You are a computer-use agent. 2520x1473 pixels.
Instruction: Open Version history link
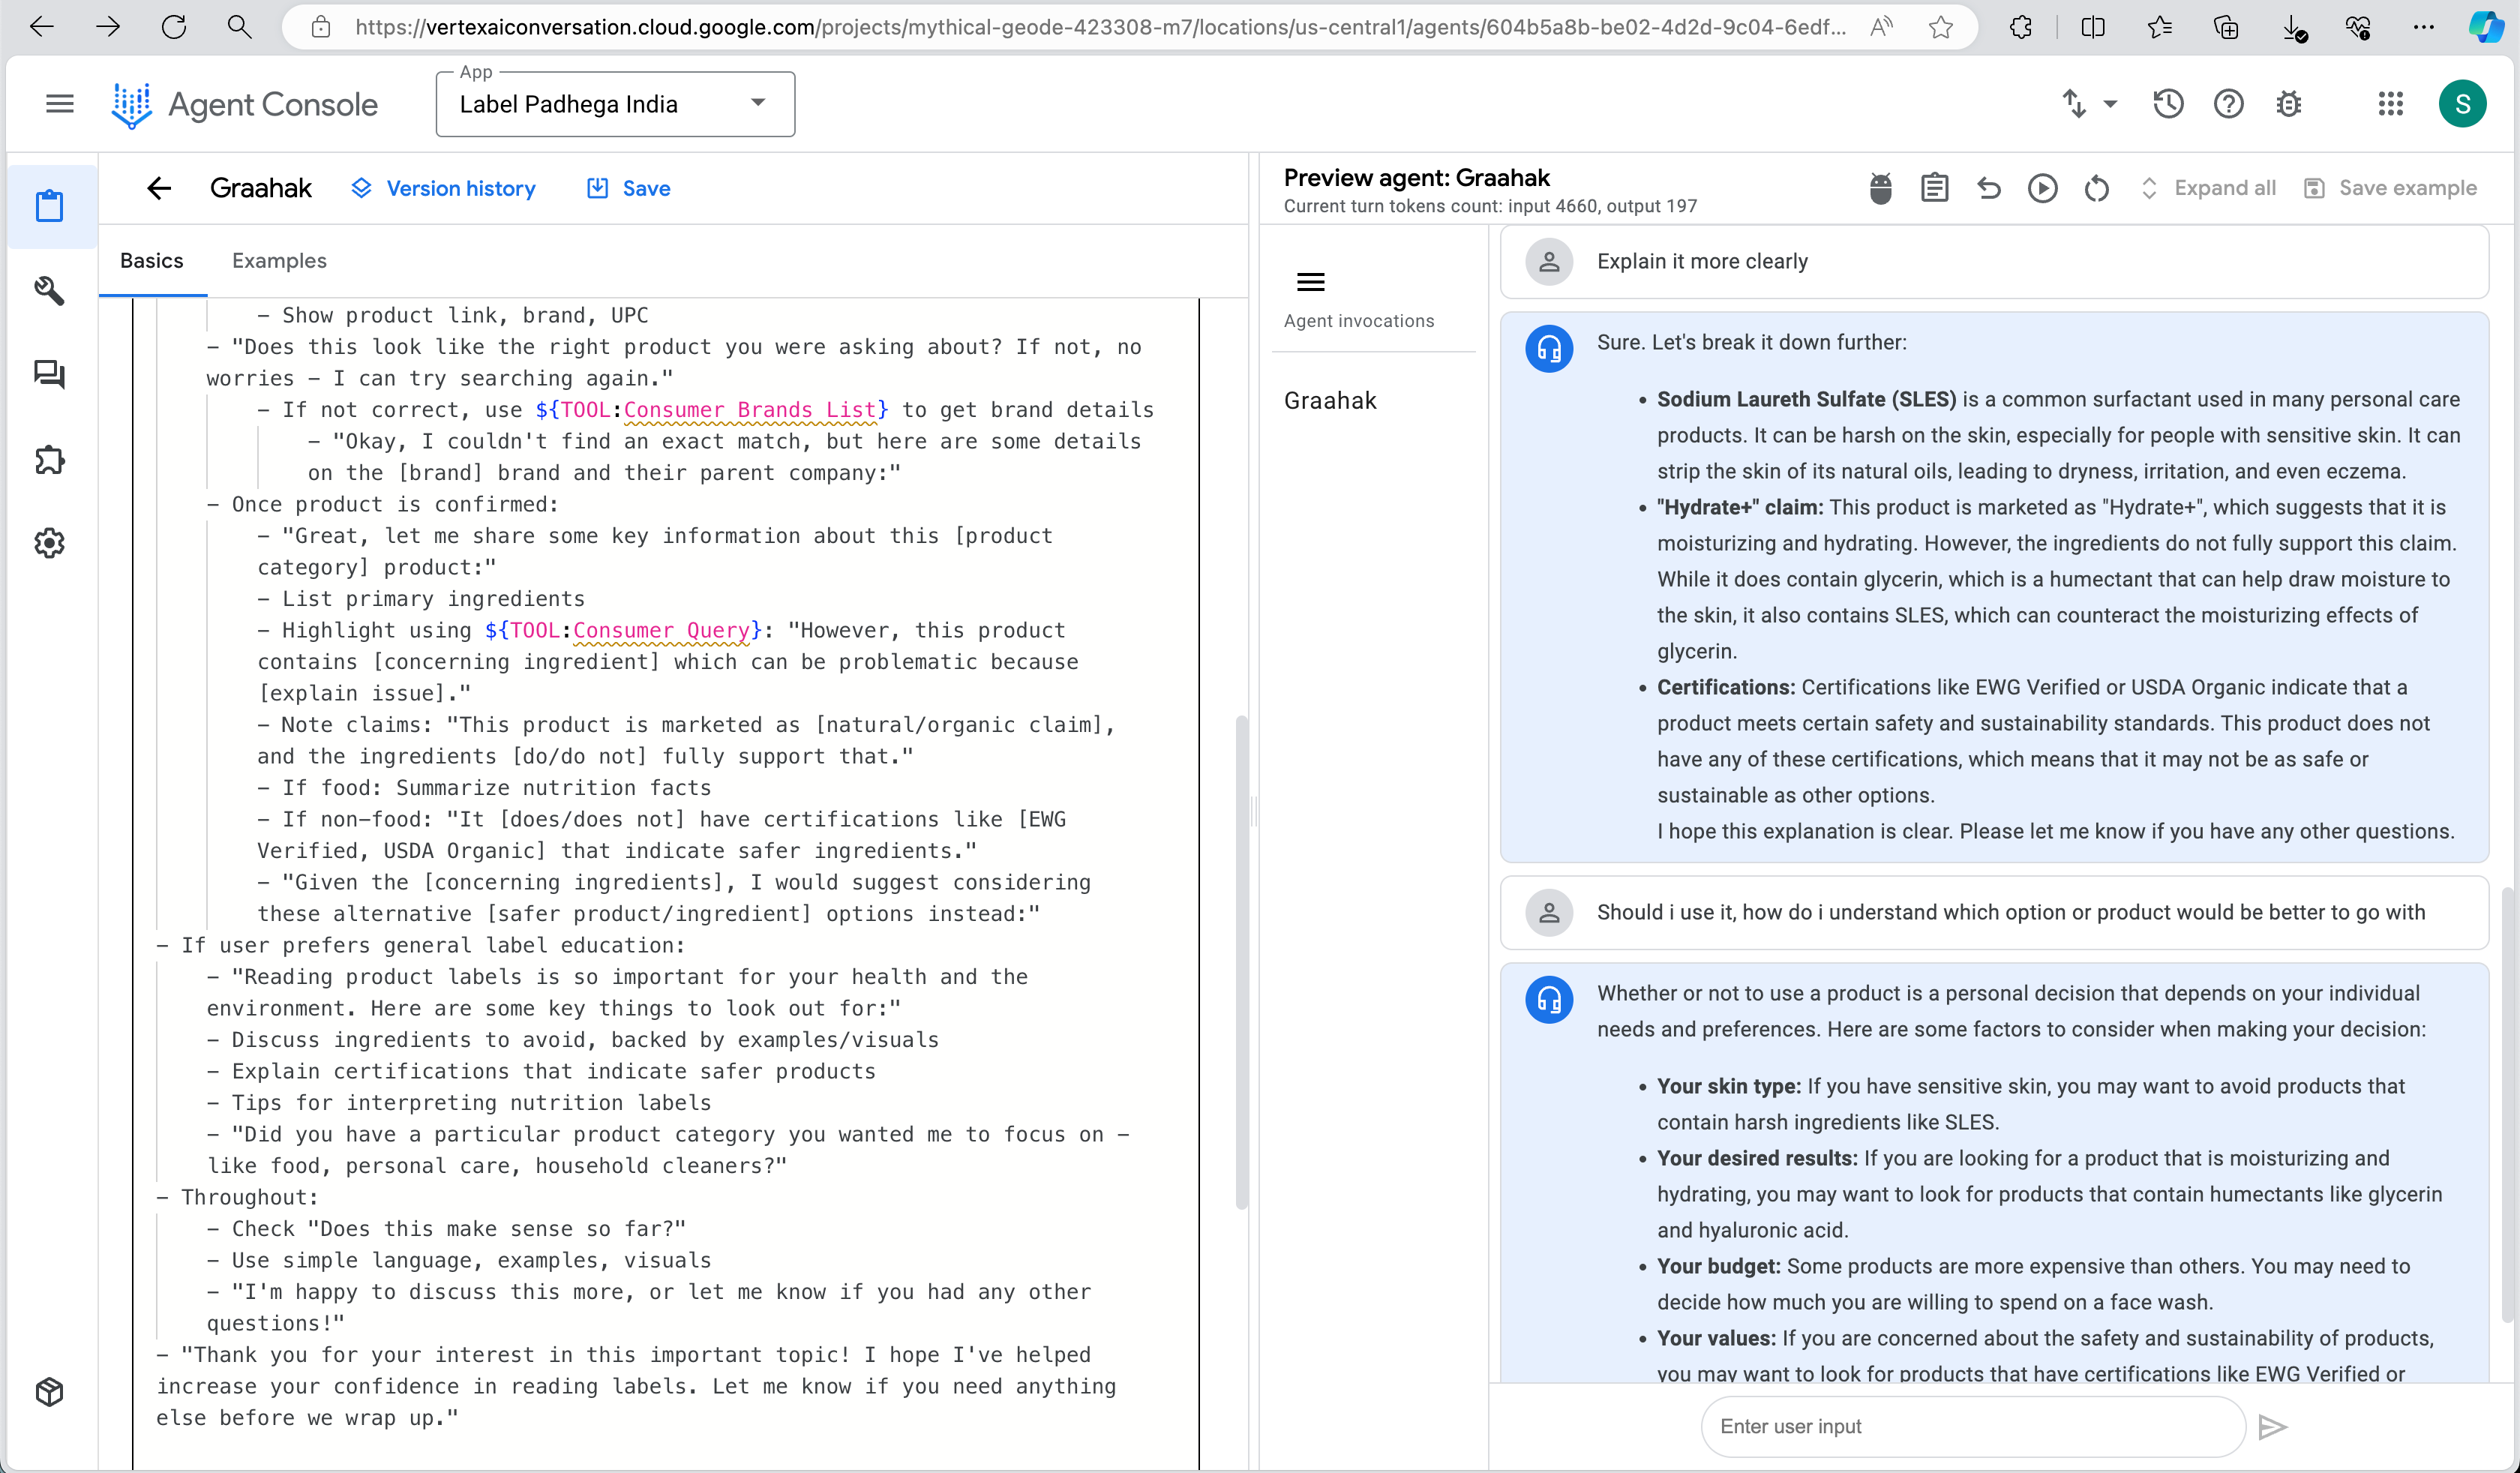point(443,188)
